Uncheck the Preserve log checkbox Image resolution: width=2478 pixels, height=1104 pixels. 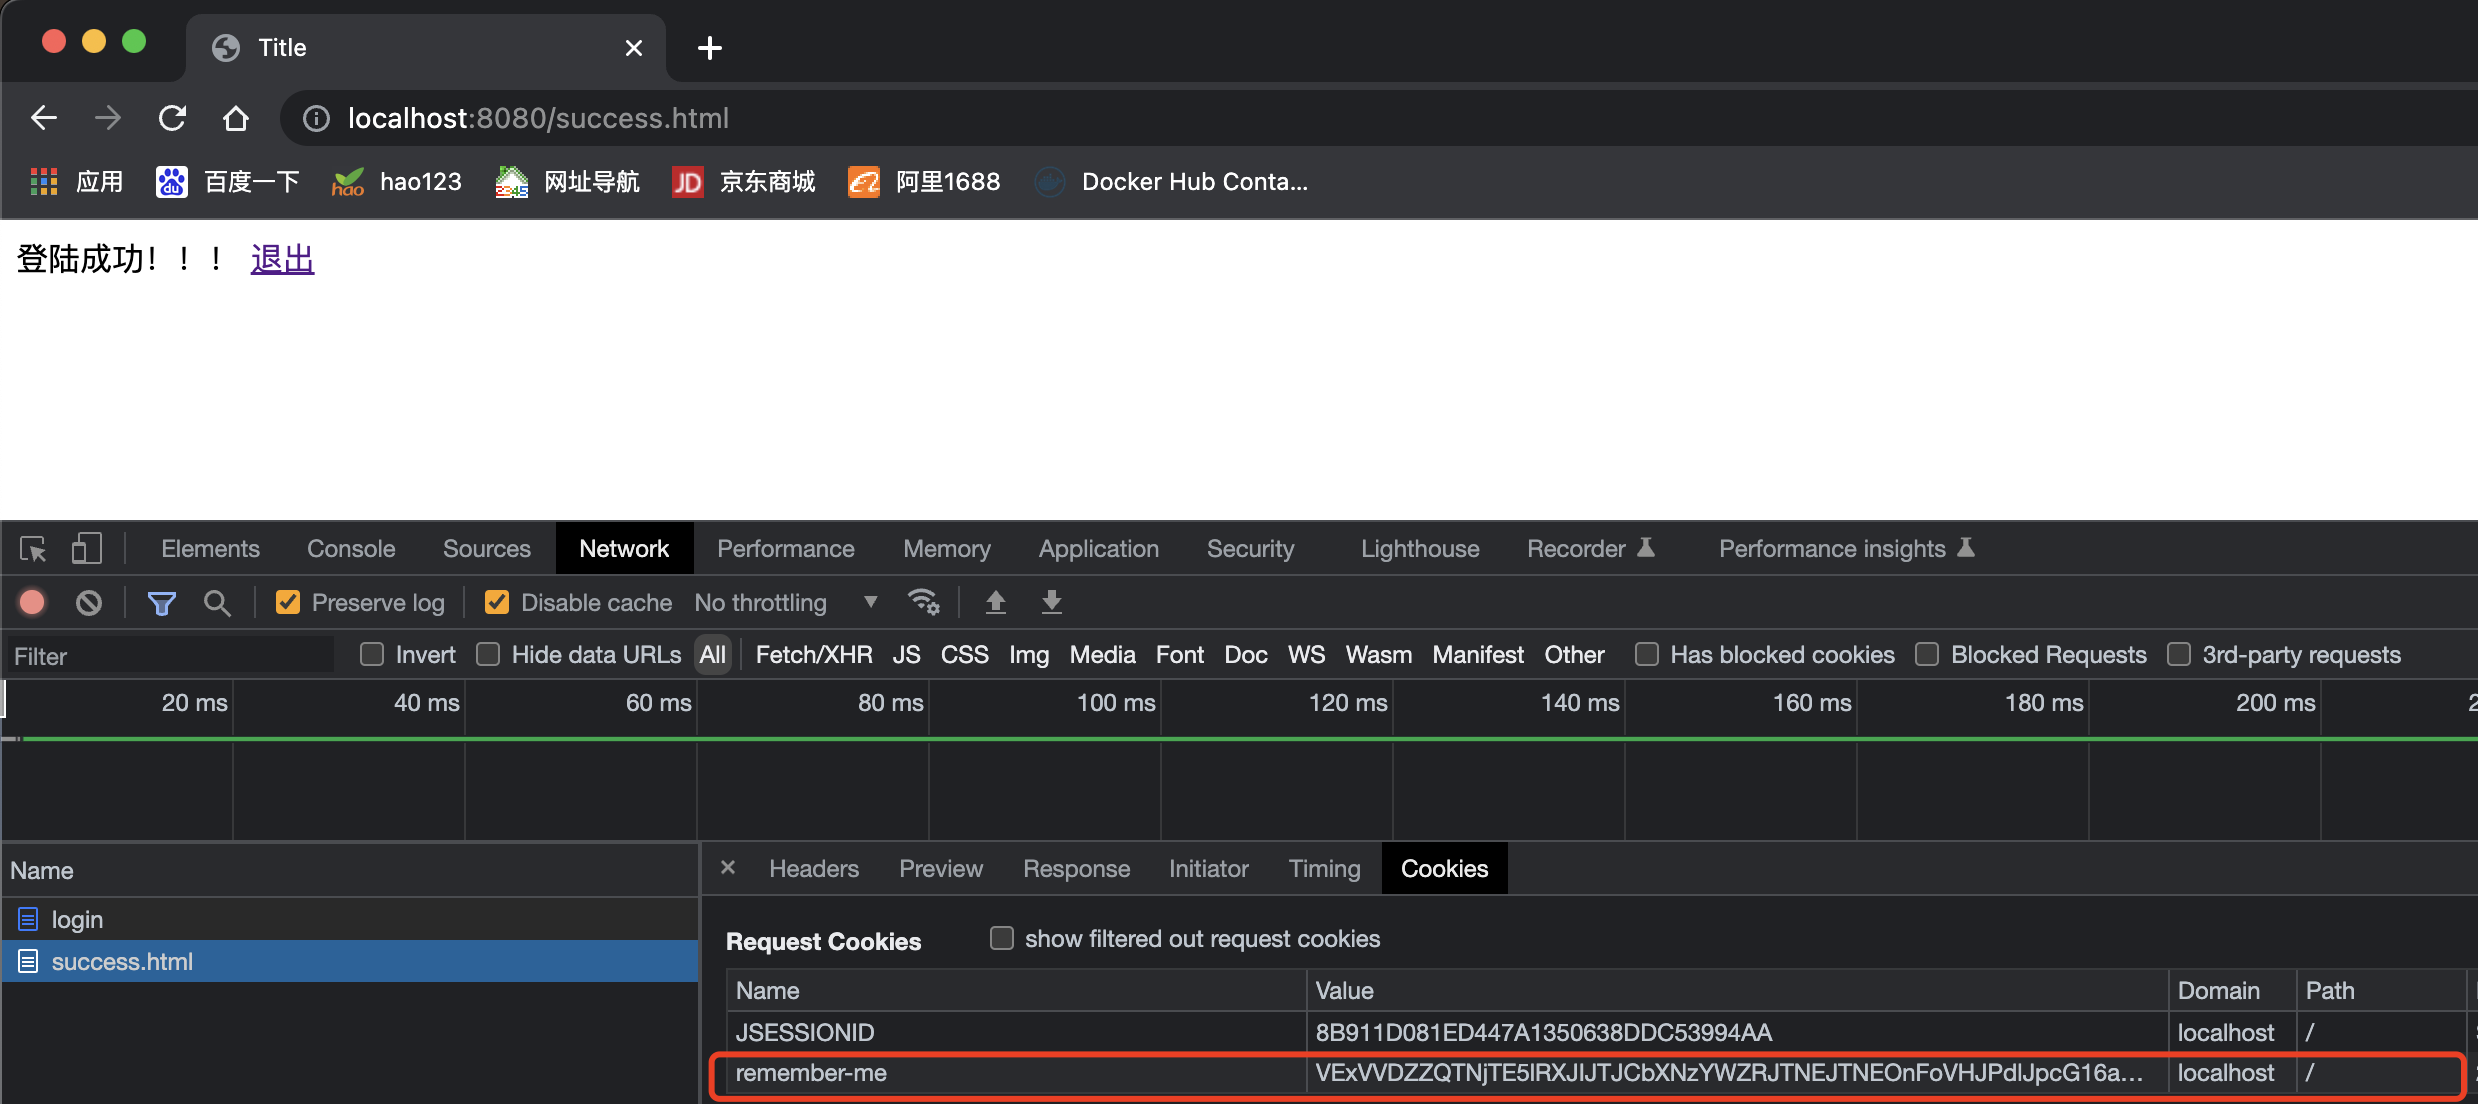coord(288,603)
